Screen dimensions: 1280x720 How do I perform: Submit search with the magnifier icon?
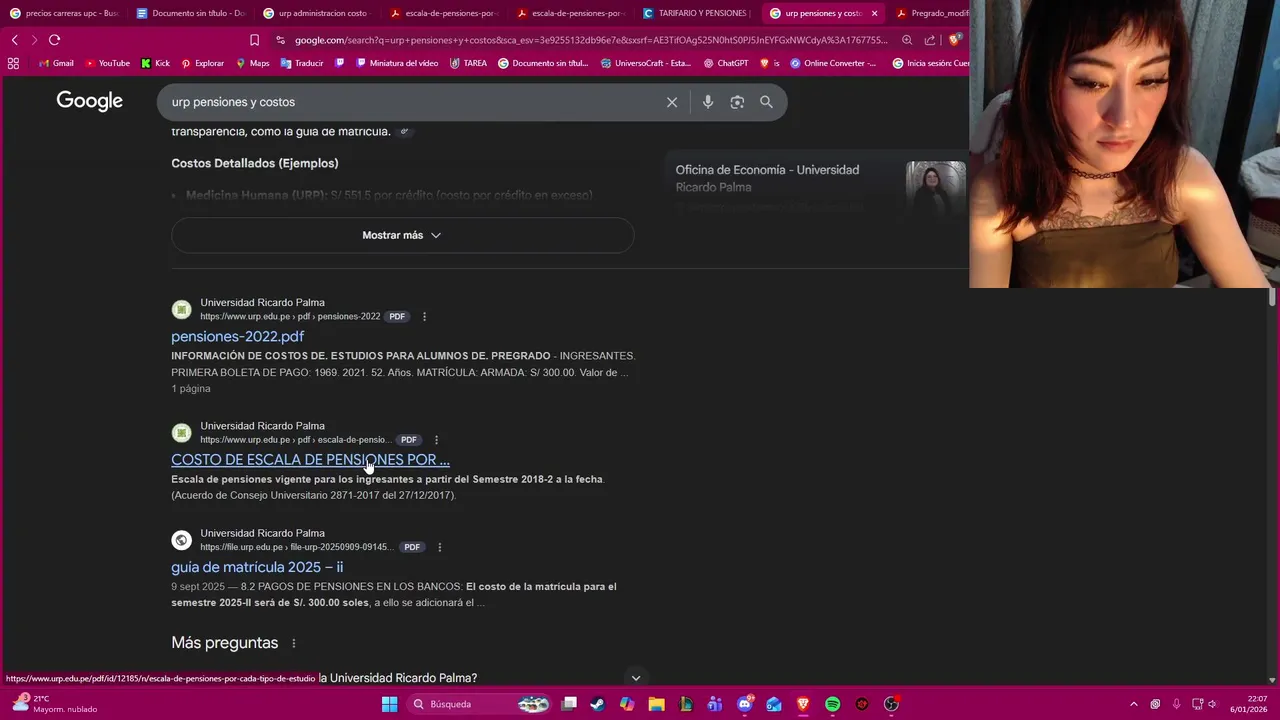point(766,102)
